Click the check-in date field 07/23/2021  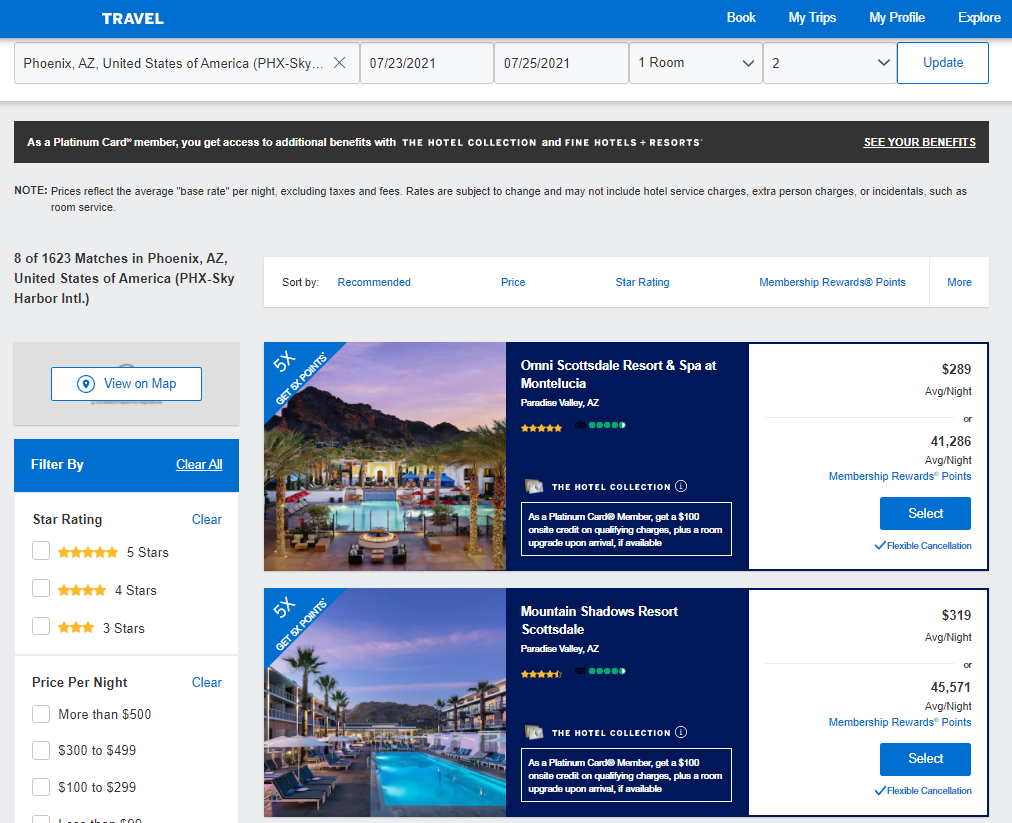click(x=426, y=63)
